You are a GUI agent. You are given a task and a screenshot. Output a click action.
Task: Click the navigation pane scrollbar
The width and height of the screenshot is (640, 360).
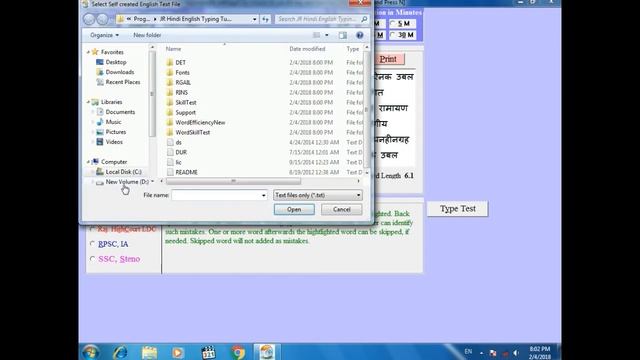(153, 94)
